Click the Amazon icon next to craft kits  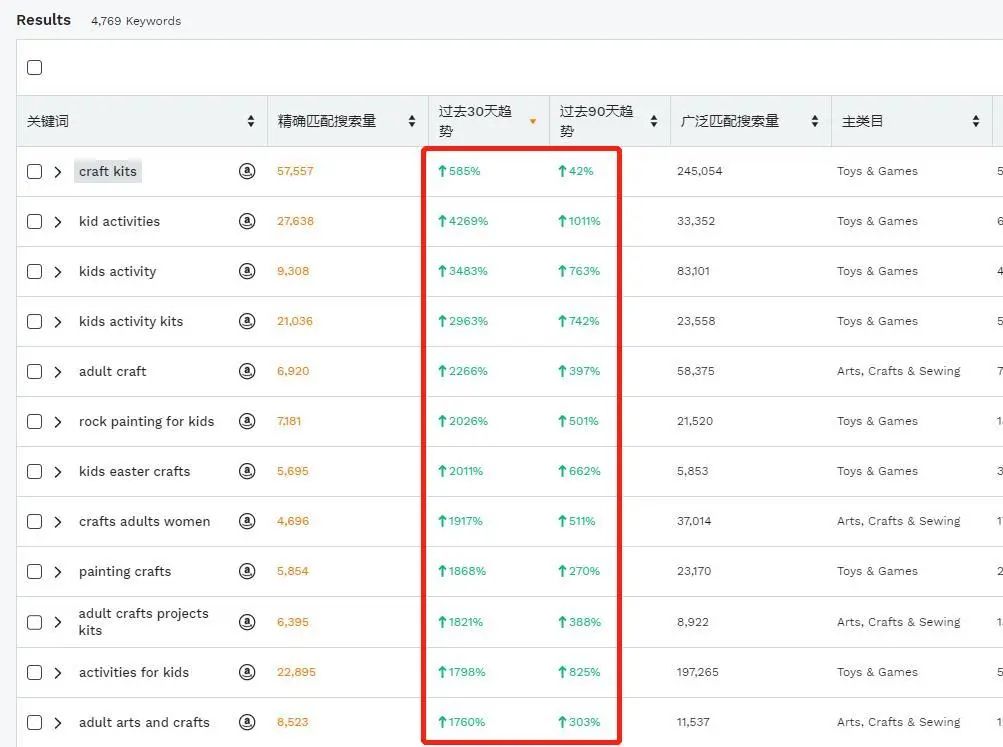(x=247, y=171)
